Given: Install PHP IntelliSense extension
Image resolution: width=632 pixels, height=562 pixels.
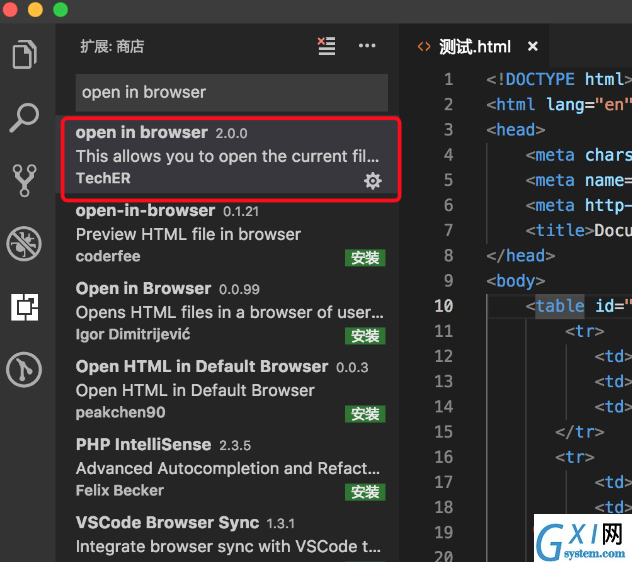Looking at the screenshot, I should click(365, 492).
